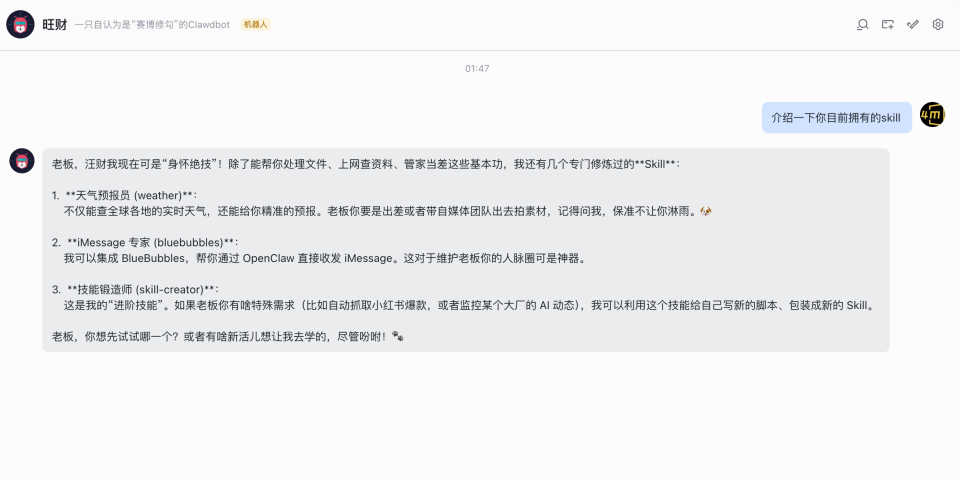
Task: Click the weather description line 不仅能查全球各地
Action: [388, 211]
